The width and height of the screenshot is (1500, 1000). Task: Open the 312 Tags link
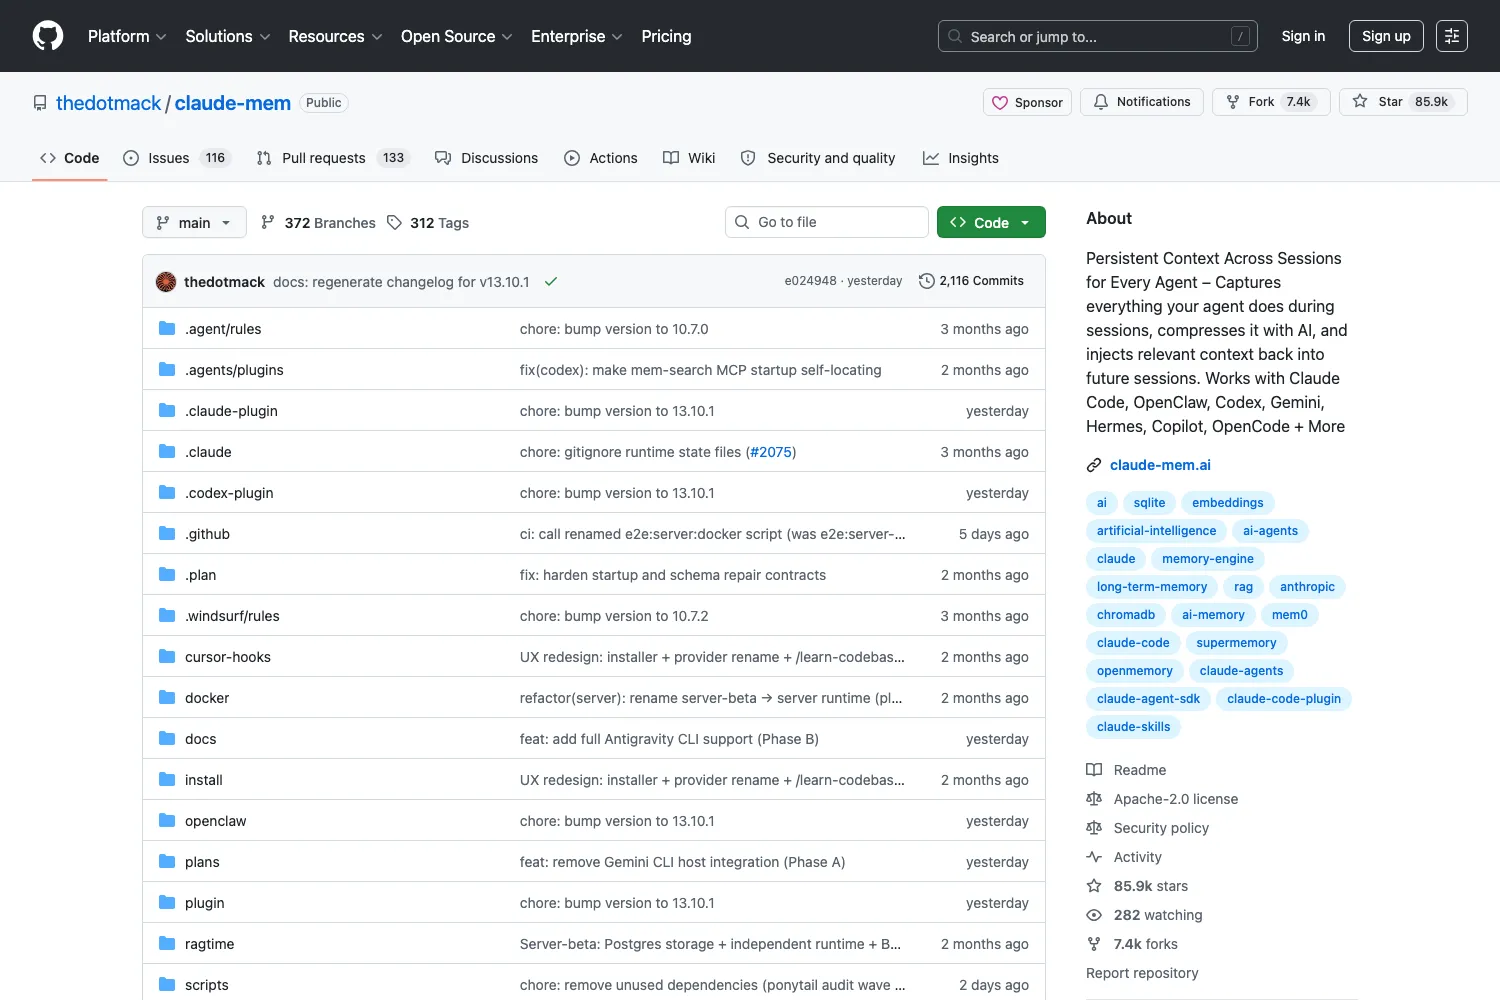tap(428, 222)
